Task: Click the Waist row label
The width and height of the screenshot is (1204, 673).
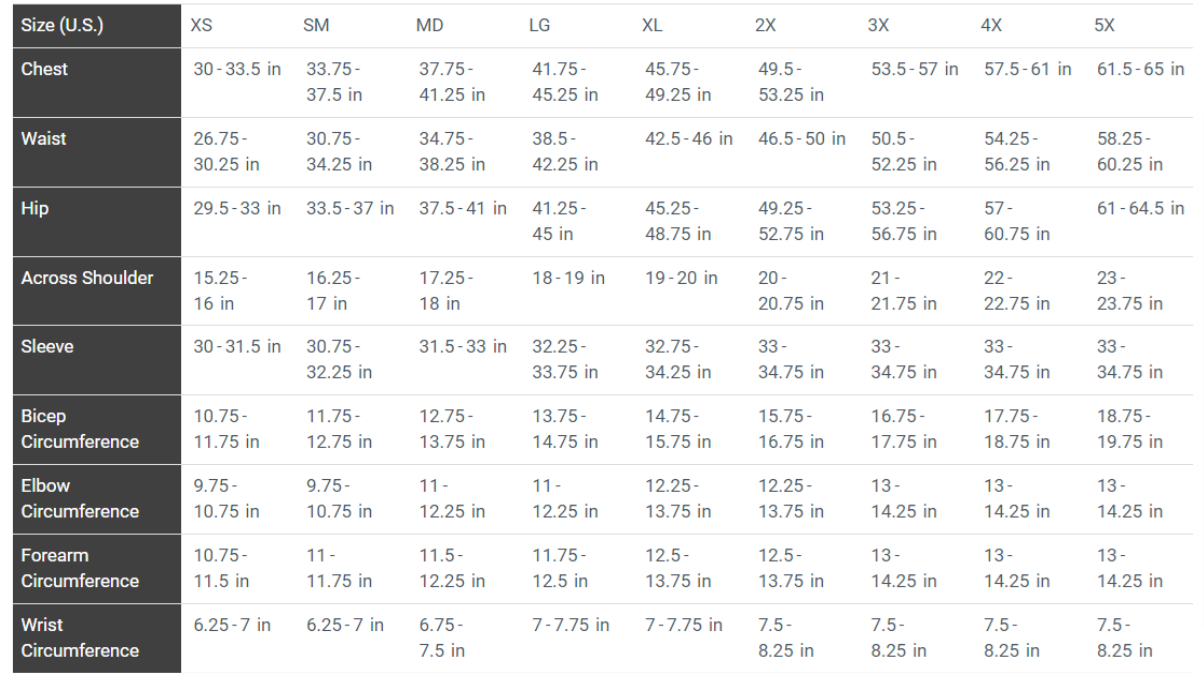Action: (x=44, y=139)
